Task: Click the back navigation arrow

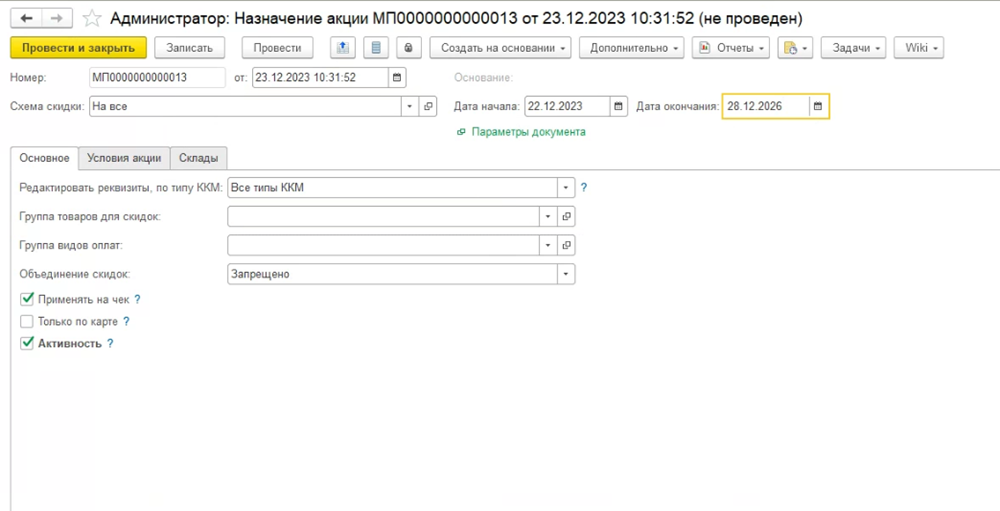Action: coord(27,19)
